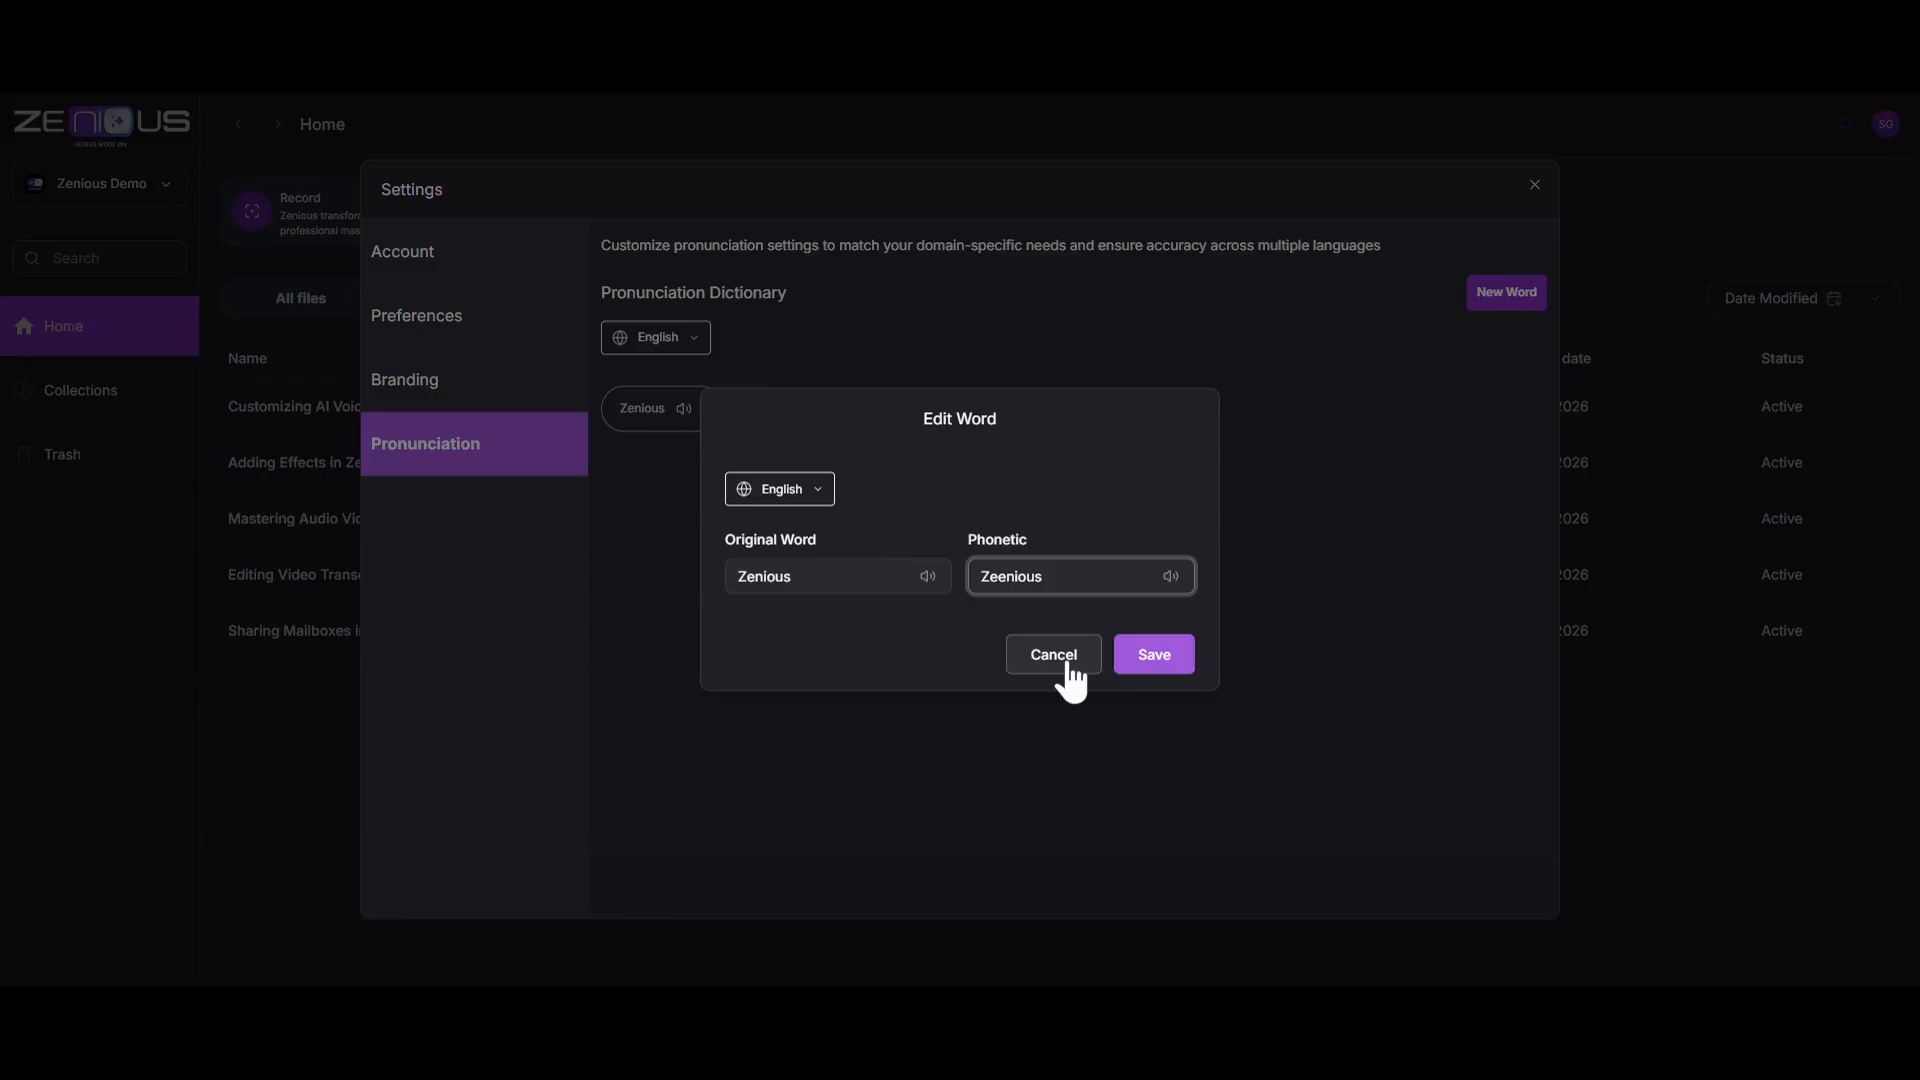1920x1080 pixels.
Task: Play audio for the Original Word field
Action: pyautogui.click(x=927, y=576)
